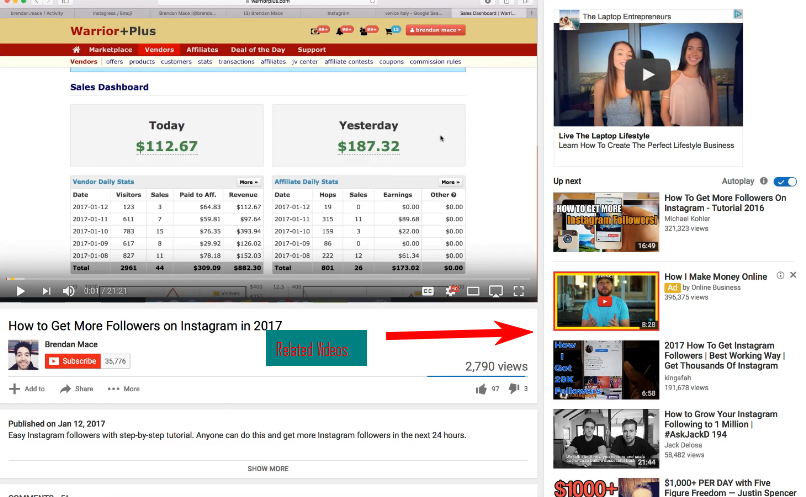Open Autoplay info icon
The height and width of the screenshot is (497, 806).
pos(764,181)
